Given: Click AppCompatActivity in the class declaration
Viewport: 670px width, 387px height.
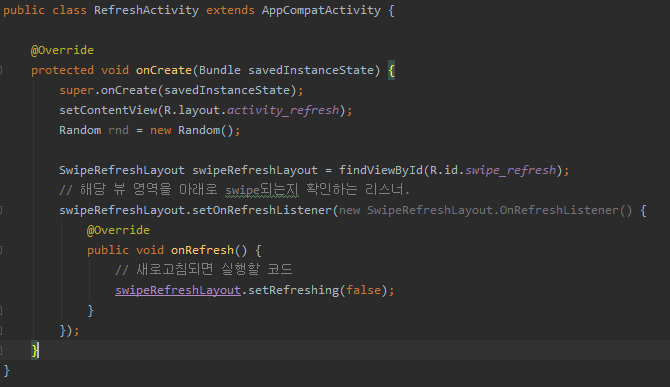Looking at the screenshot, I should pos(321,10).
